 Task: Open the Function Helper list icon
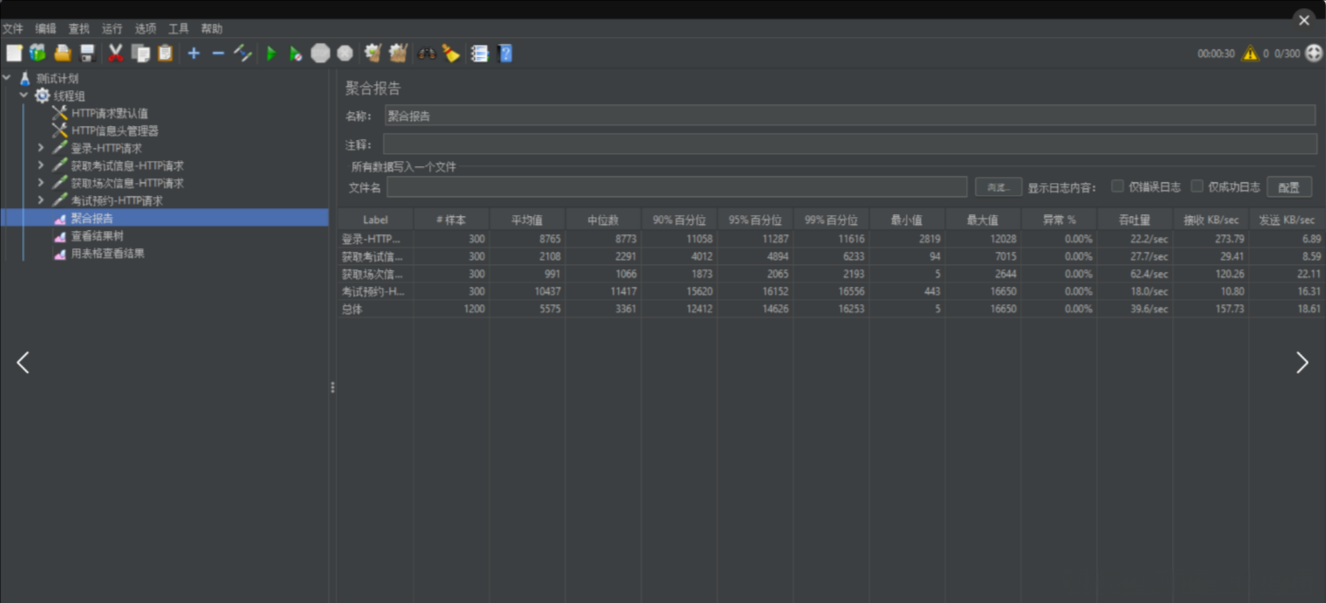tap(480, 53)
